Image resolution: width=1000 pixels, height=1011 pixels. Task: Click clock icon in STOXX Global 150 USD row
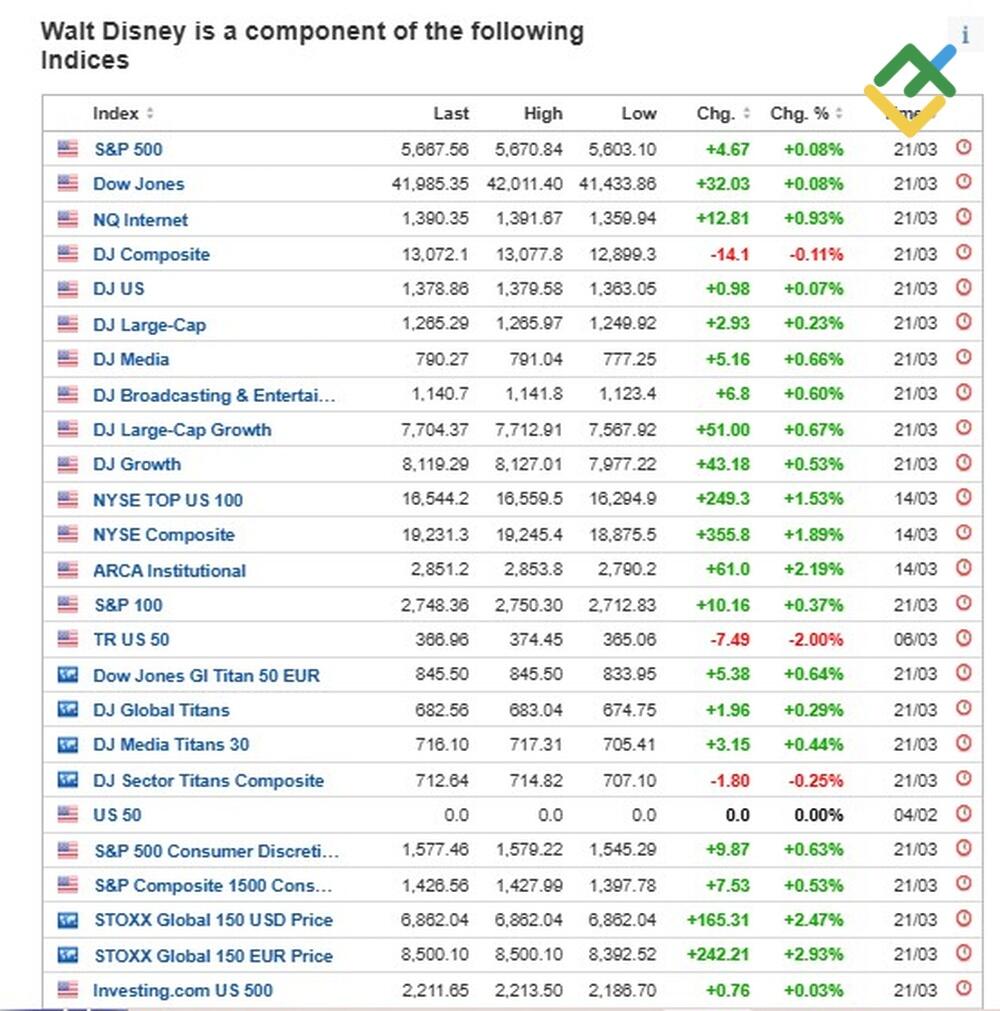tap(963, 918)
